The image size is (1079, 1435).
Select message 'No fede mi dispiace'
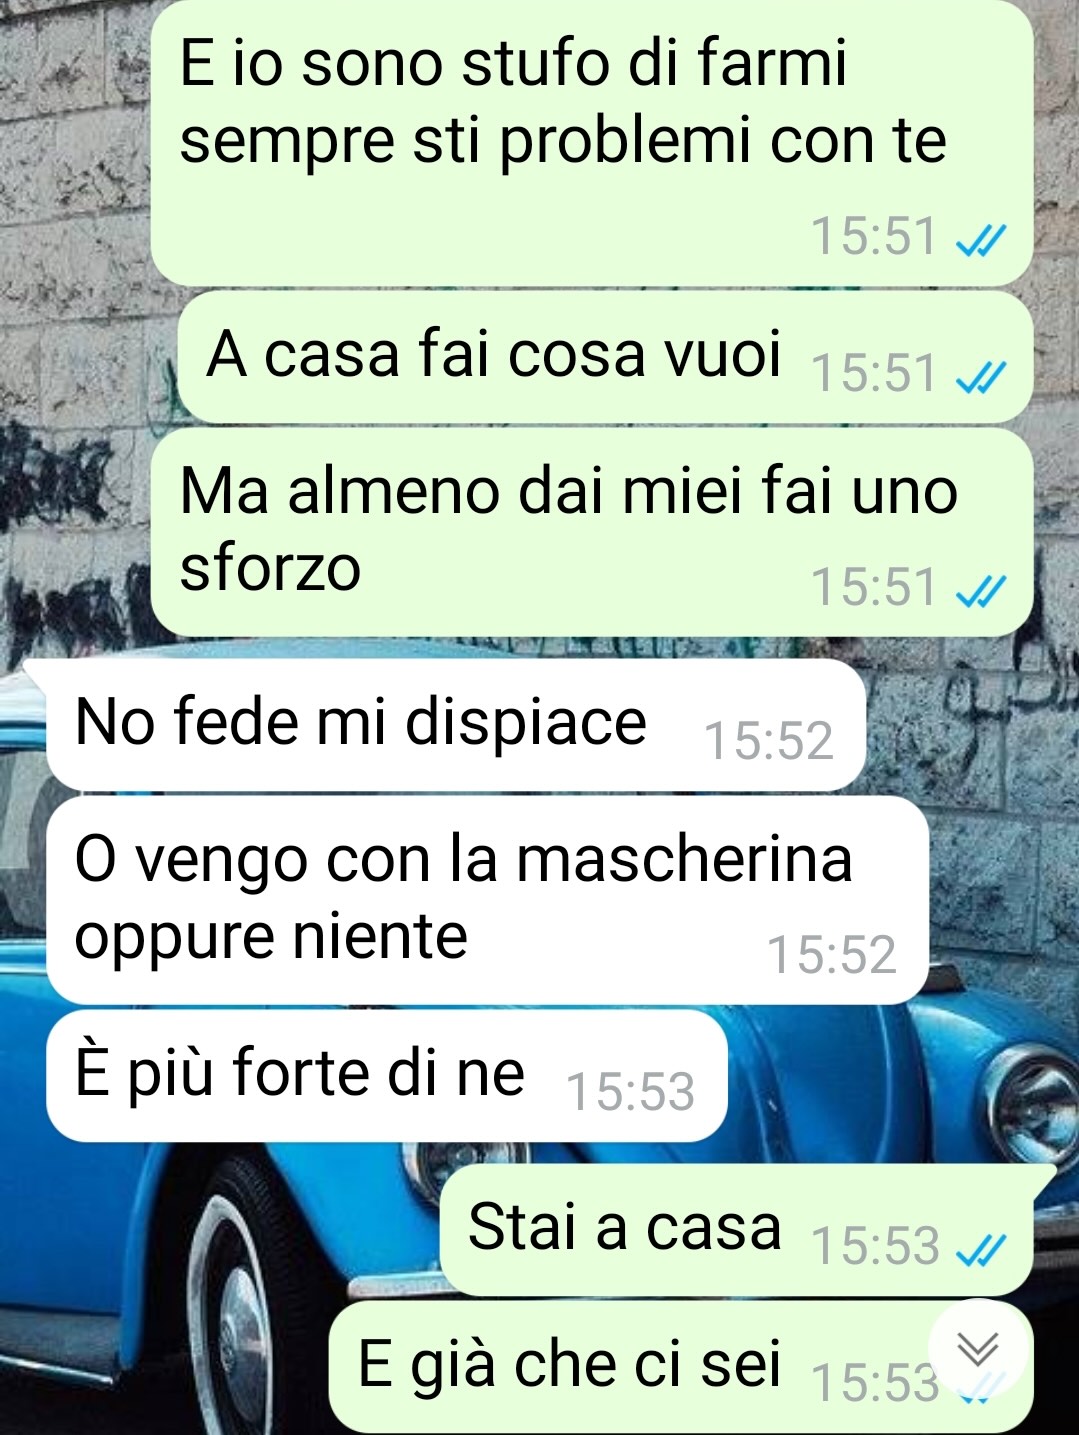click(x=455, y=725)
